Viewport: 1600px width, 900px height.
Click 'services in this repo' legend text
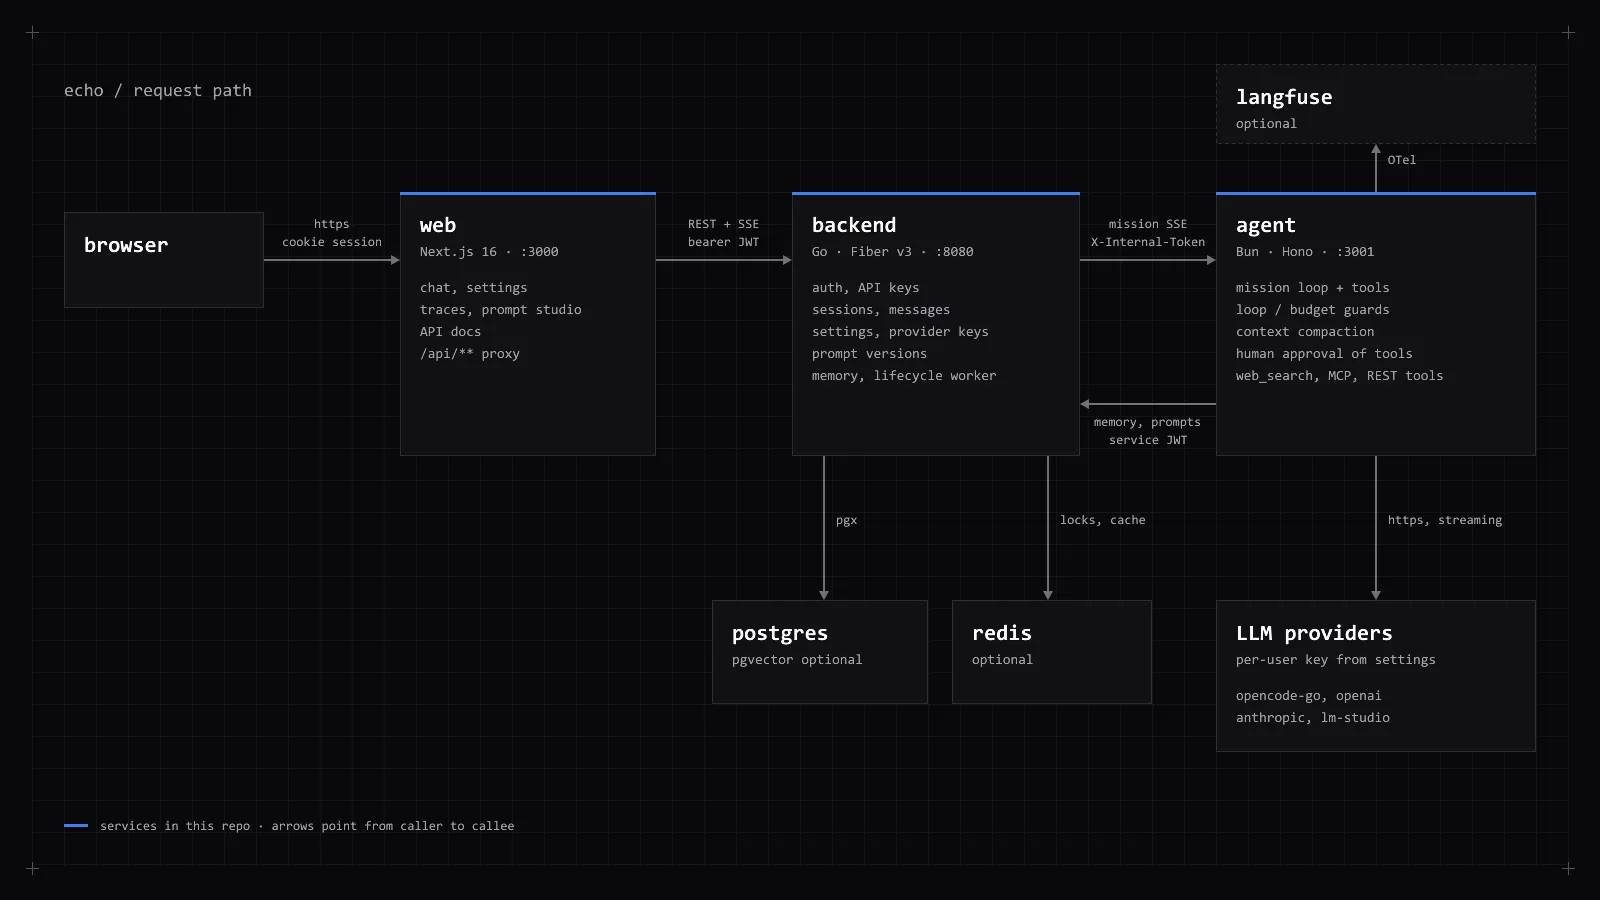tap(175, 826)
